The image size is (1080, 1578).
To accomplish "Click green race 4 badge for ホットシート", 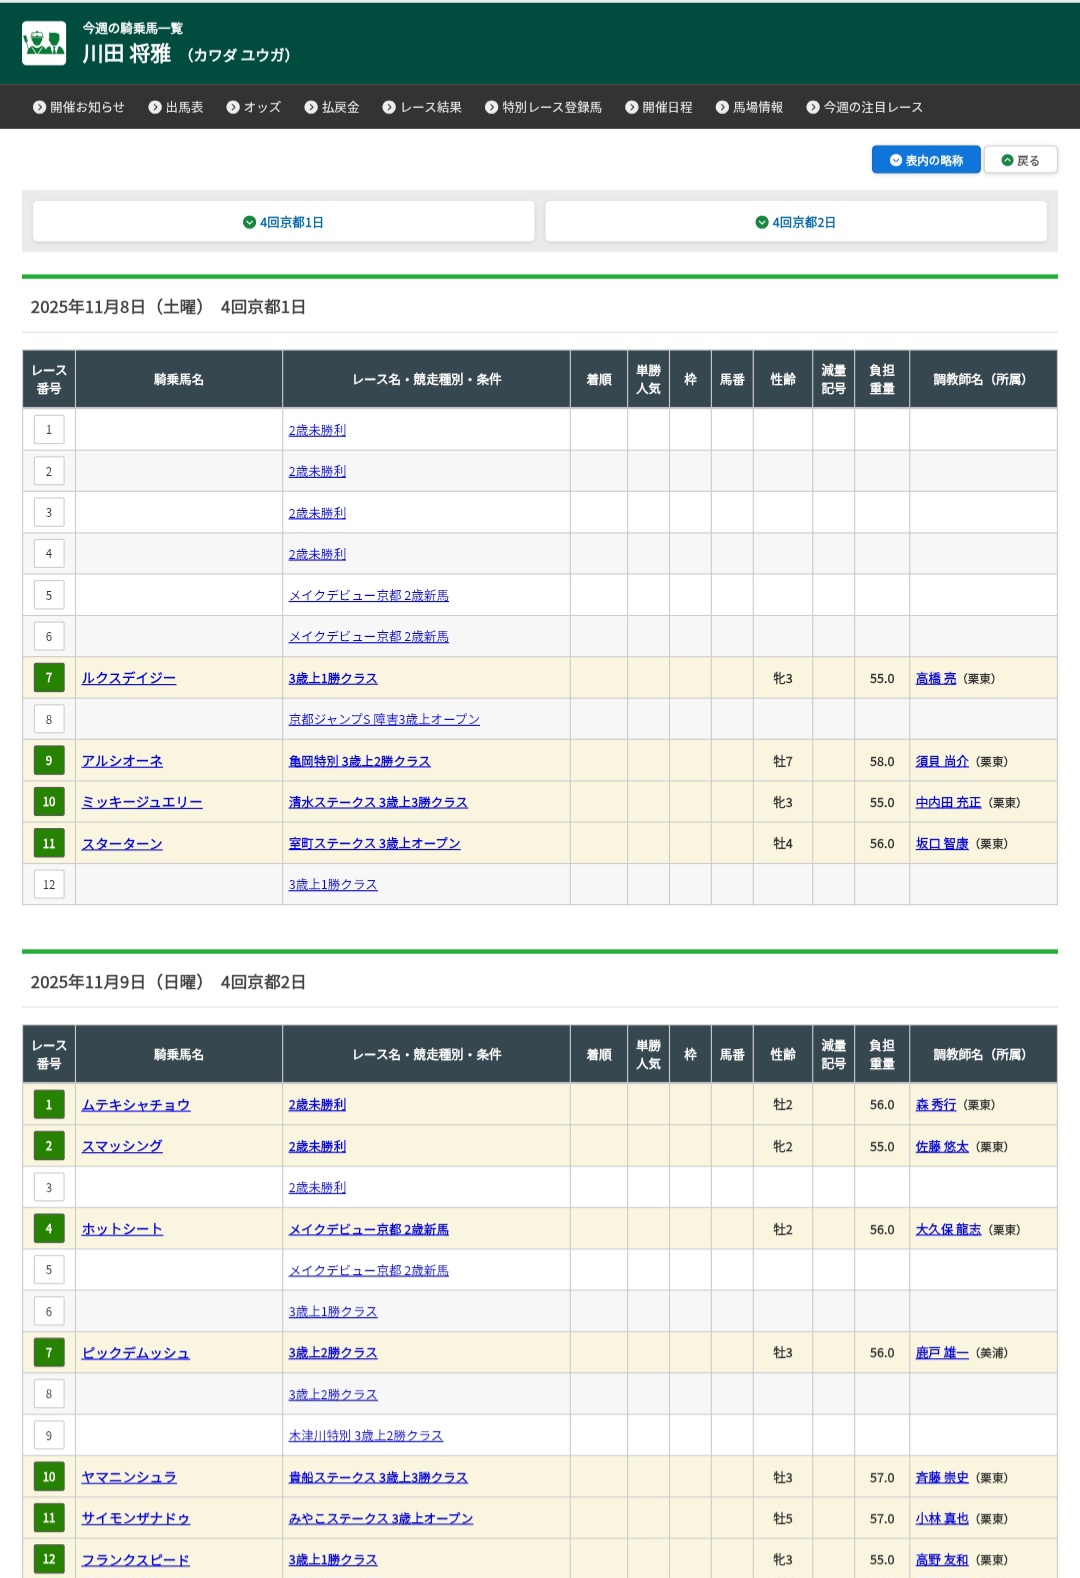I will point(49,1229).
